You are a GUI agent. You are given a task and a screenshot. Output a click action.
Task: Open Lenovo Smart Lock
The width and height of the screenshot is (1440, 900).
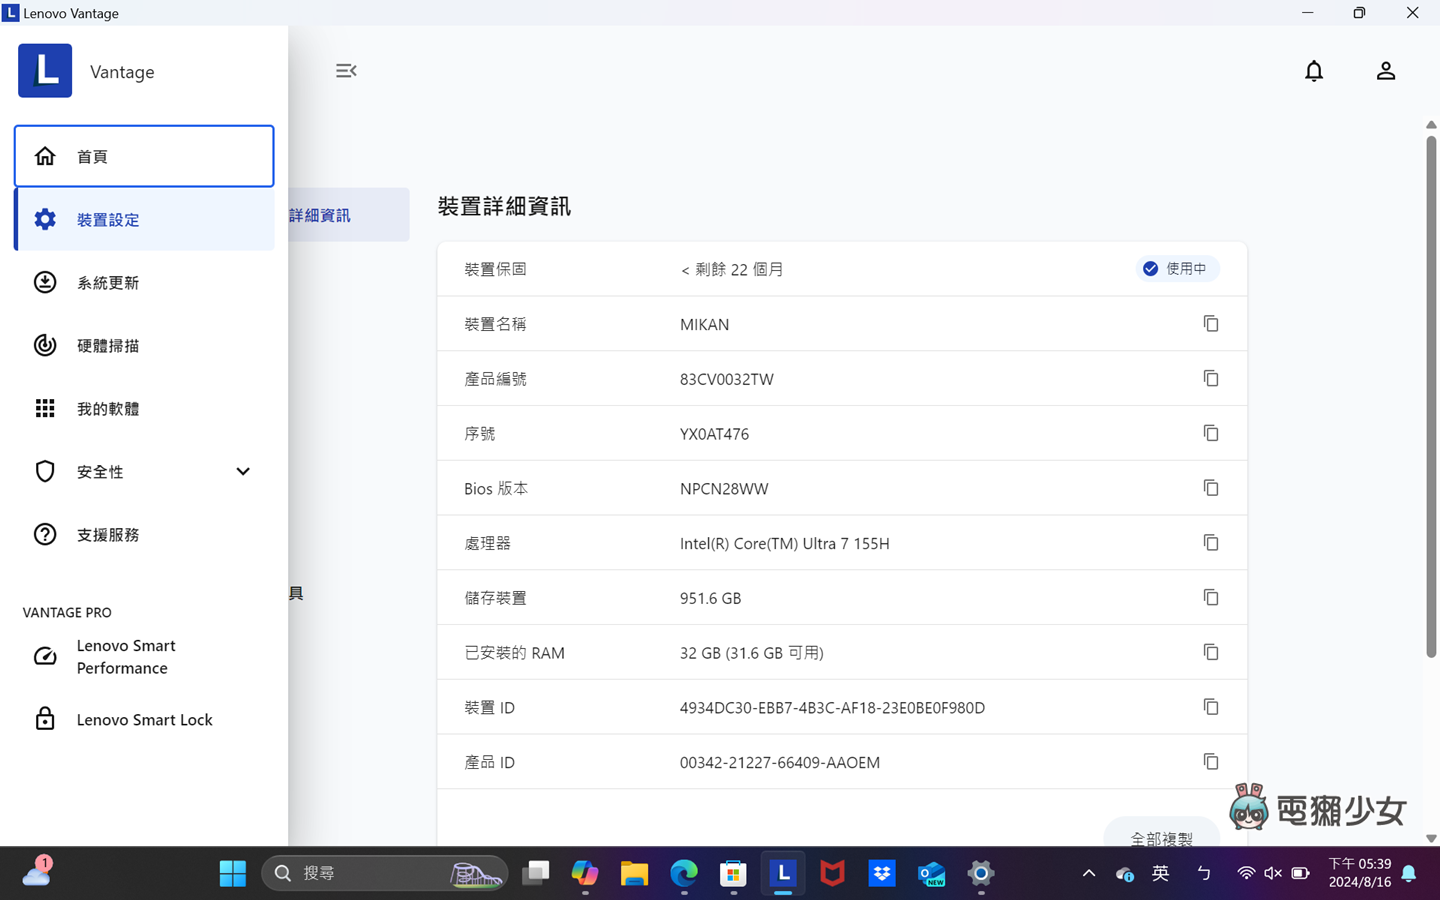pyautogui.click(x=144, y=719)
